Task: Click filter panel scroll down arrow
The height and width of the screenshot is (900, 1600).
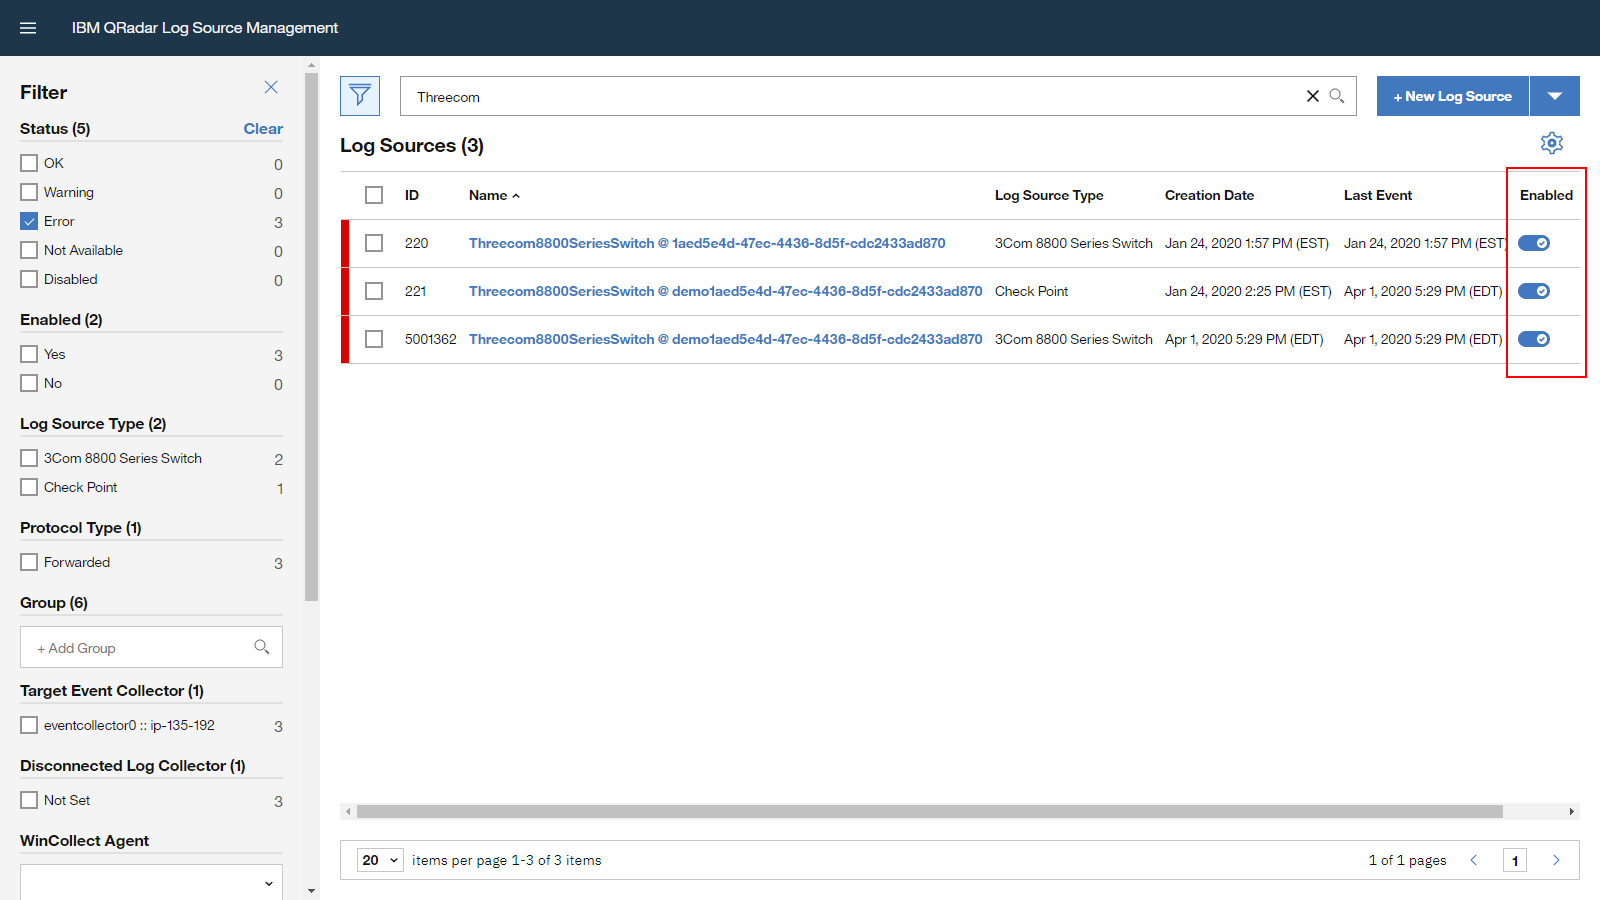Action: 312,890
